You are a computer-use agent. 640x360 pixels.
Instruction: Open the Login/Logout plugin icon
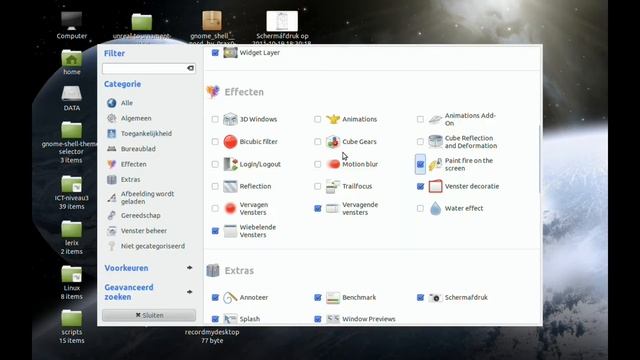click(x=230, y=164)
